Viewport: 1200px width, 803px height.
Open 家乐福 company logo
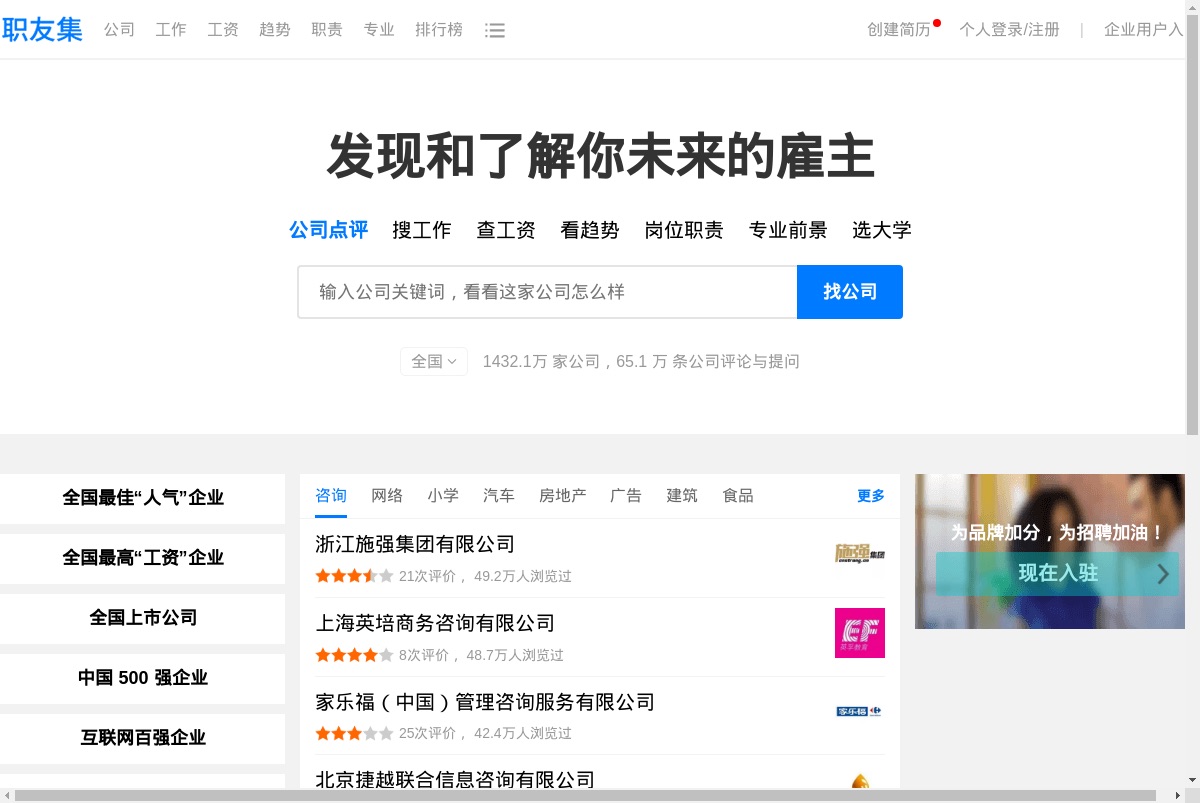click(860, 711)
